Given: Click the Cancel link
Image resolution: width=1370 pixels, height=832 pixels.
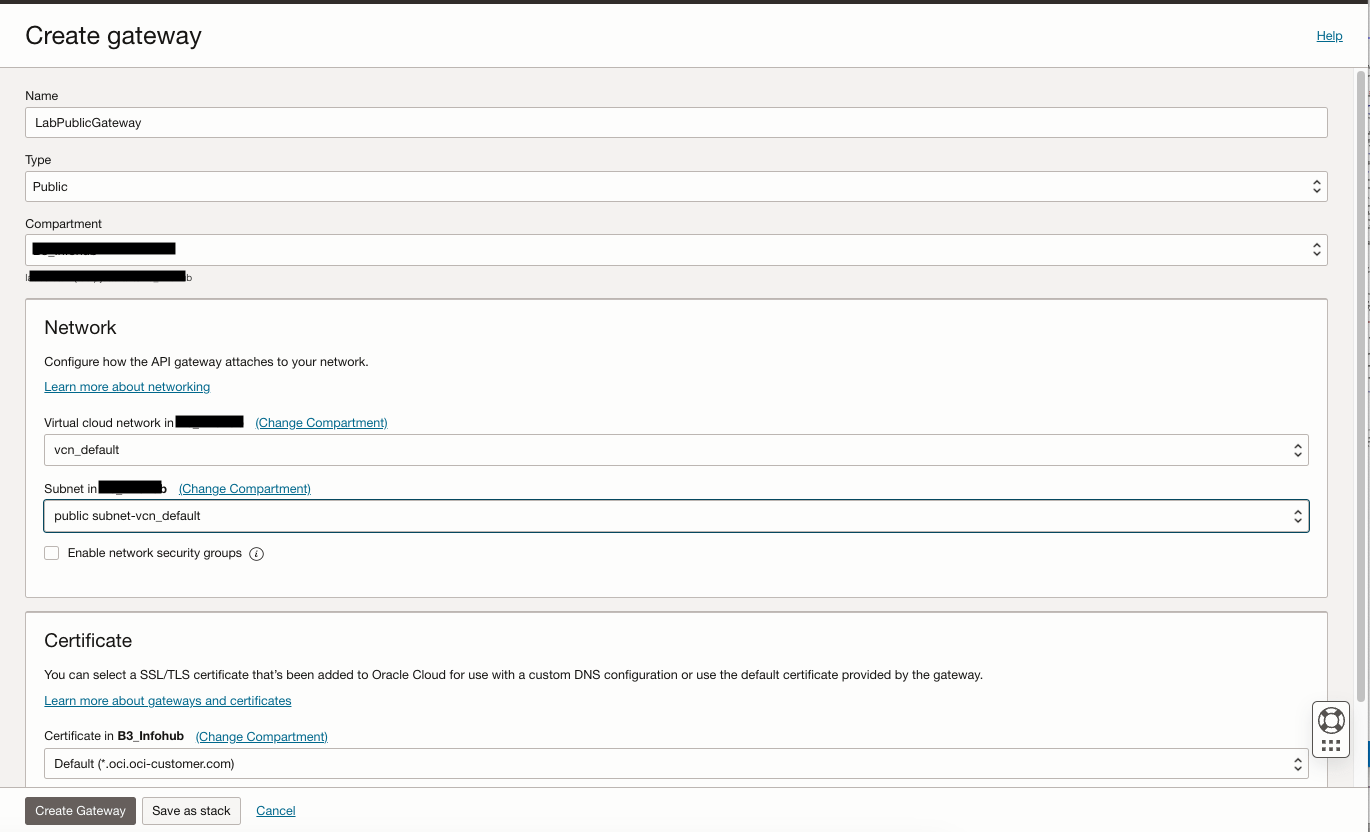Looking at the screenshot, I should pos(275,810).
